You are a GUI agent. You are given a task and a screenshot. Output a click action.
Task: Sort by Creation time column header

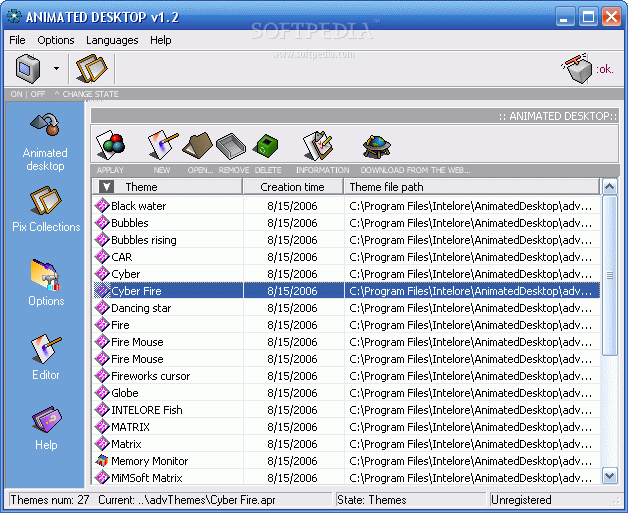click(293, 187)
